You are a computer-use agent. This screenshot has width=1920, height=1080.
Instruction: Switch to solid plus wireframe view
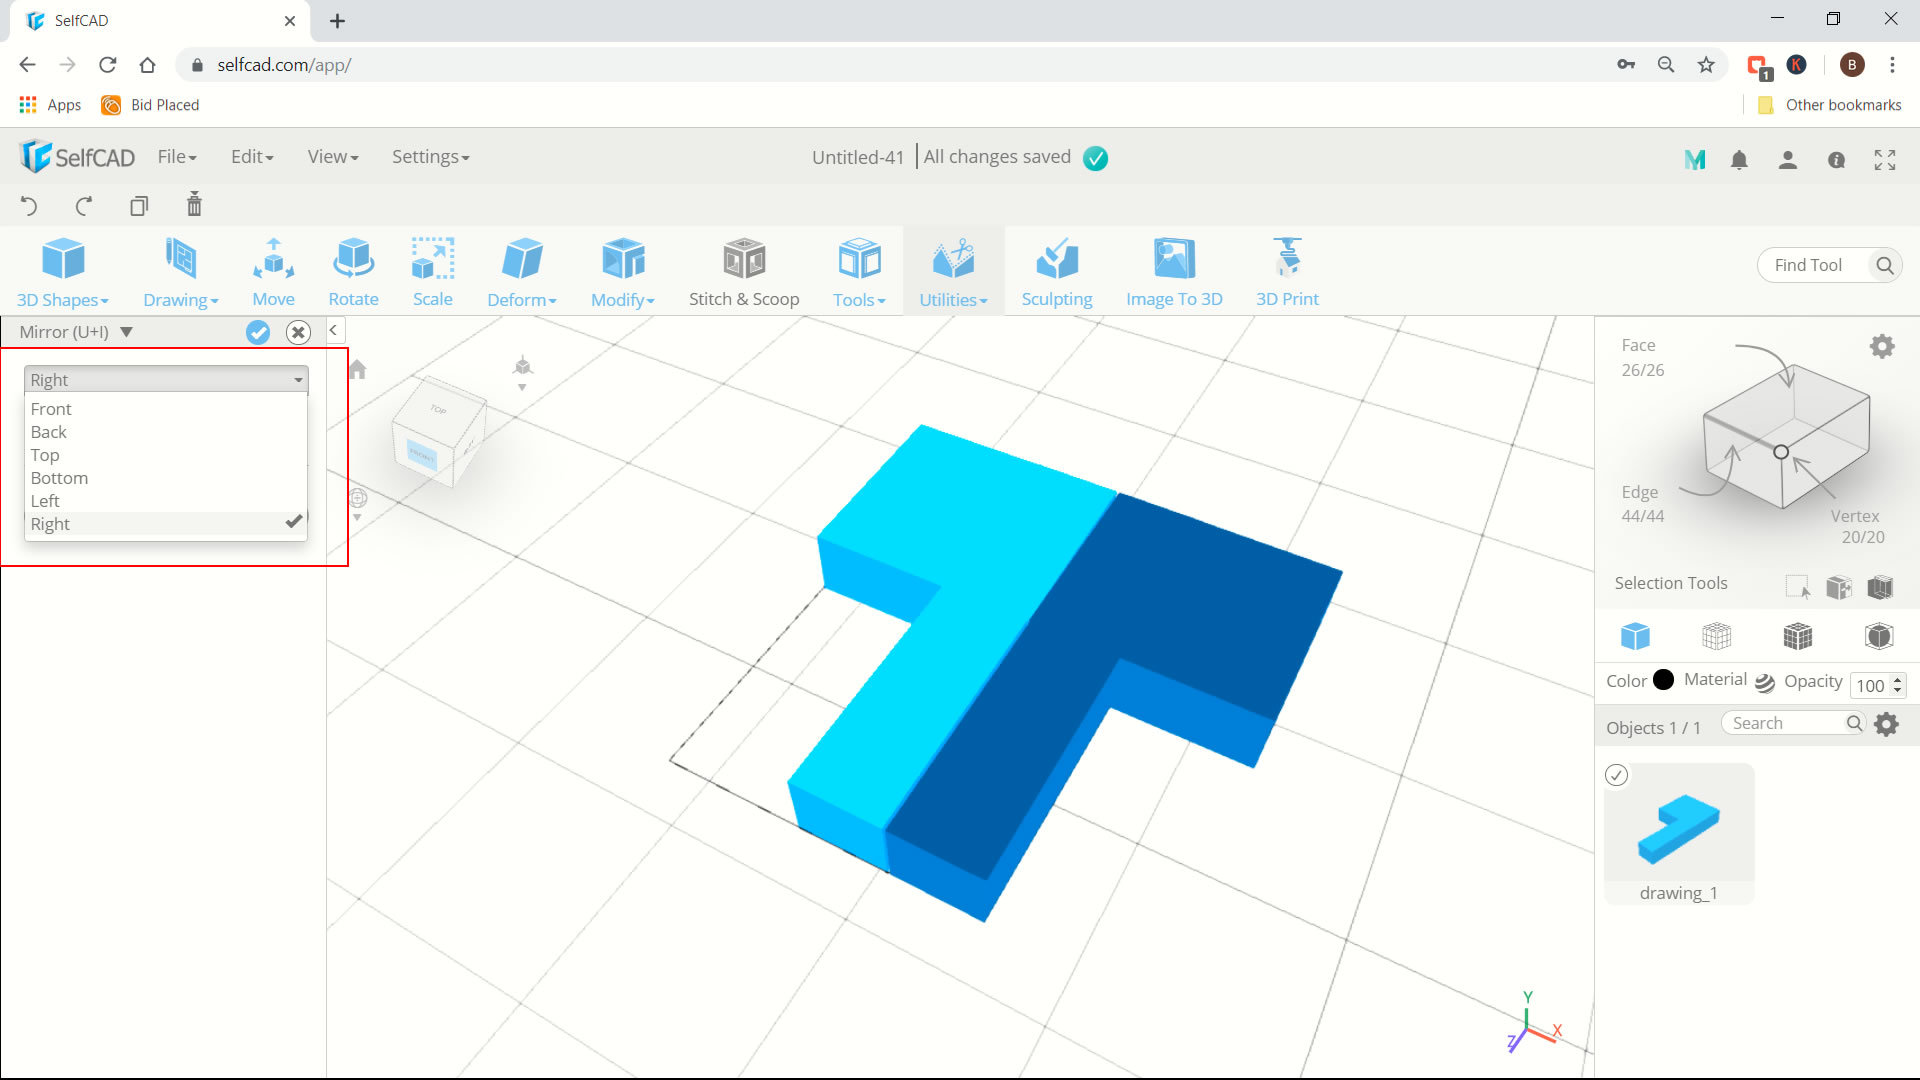pyautogui.click(x=1798, y=636)
